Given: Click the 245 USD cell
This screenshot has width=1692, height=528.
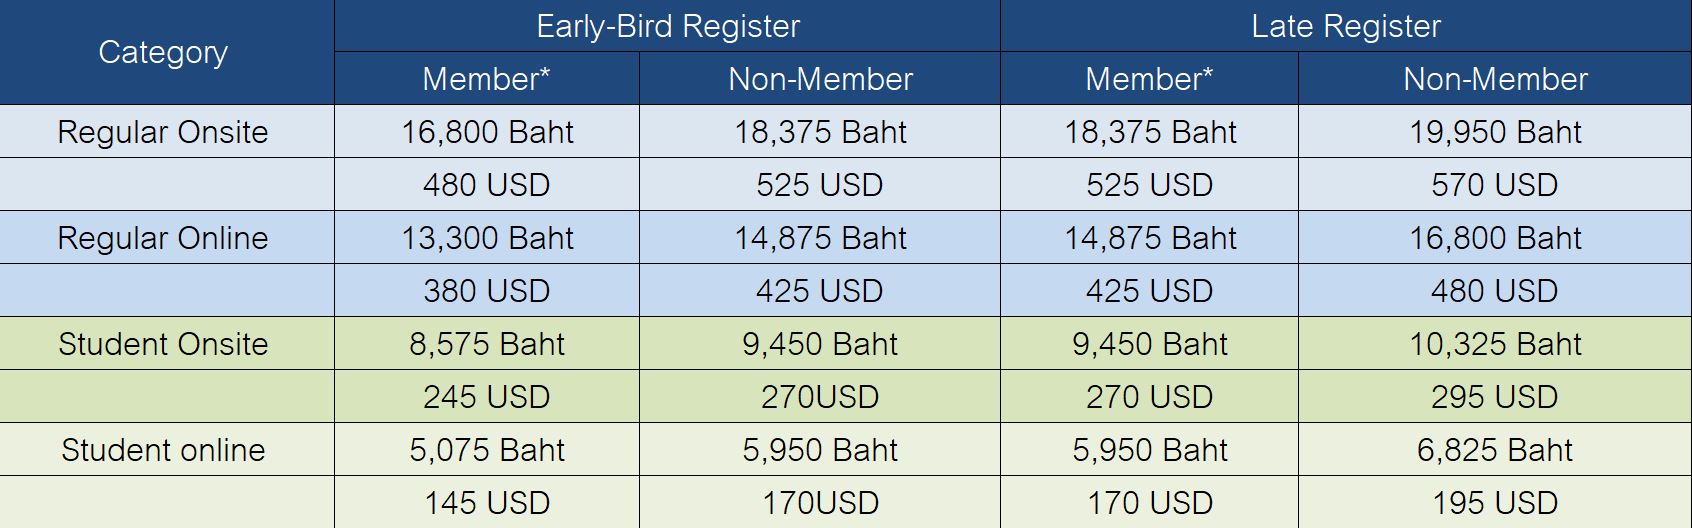Looking at the screenshot, I should click(x=487, y=397).
